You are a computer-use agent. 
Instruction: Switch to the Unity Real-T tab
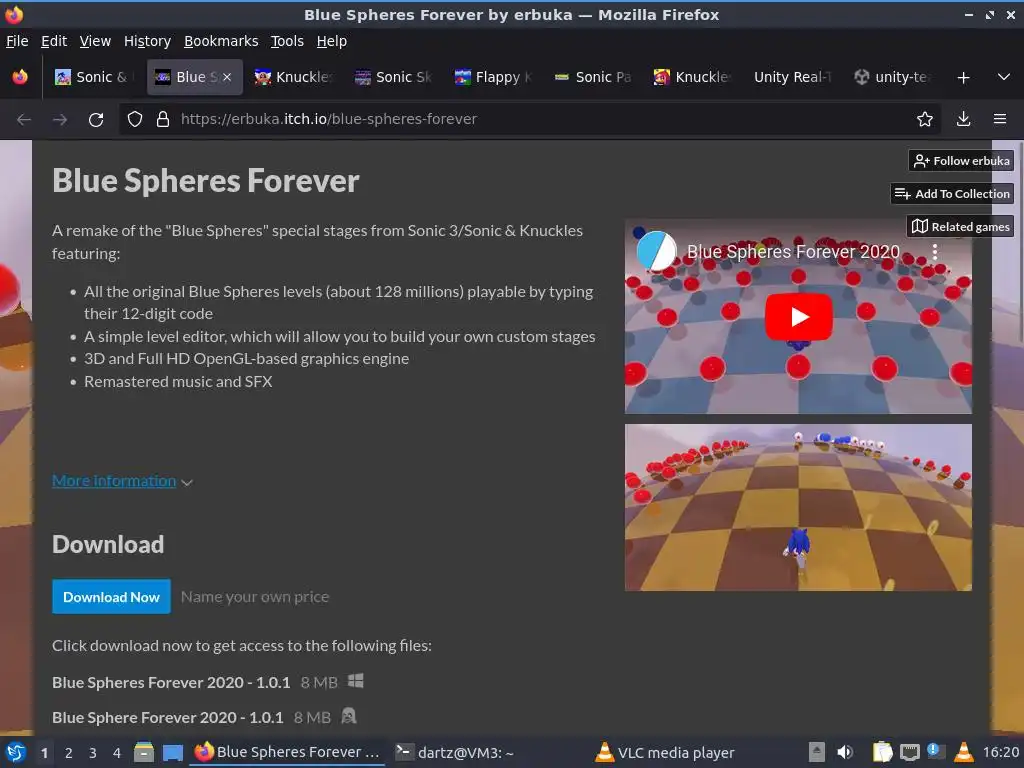(x=794, y=77)
